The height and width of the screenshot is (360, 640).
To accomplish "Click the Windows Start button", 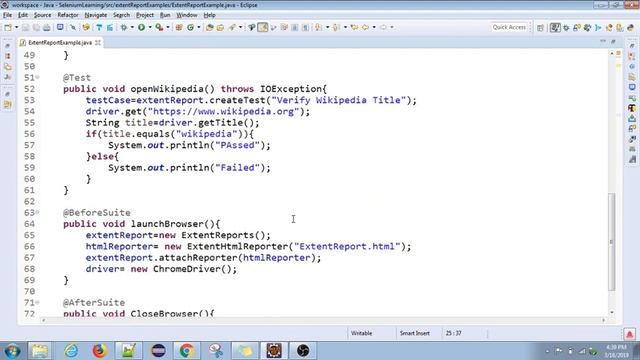I will (x=12, y=351).
